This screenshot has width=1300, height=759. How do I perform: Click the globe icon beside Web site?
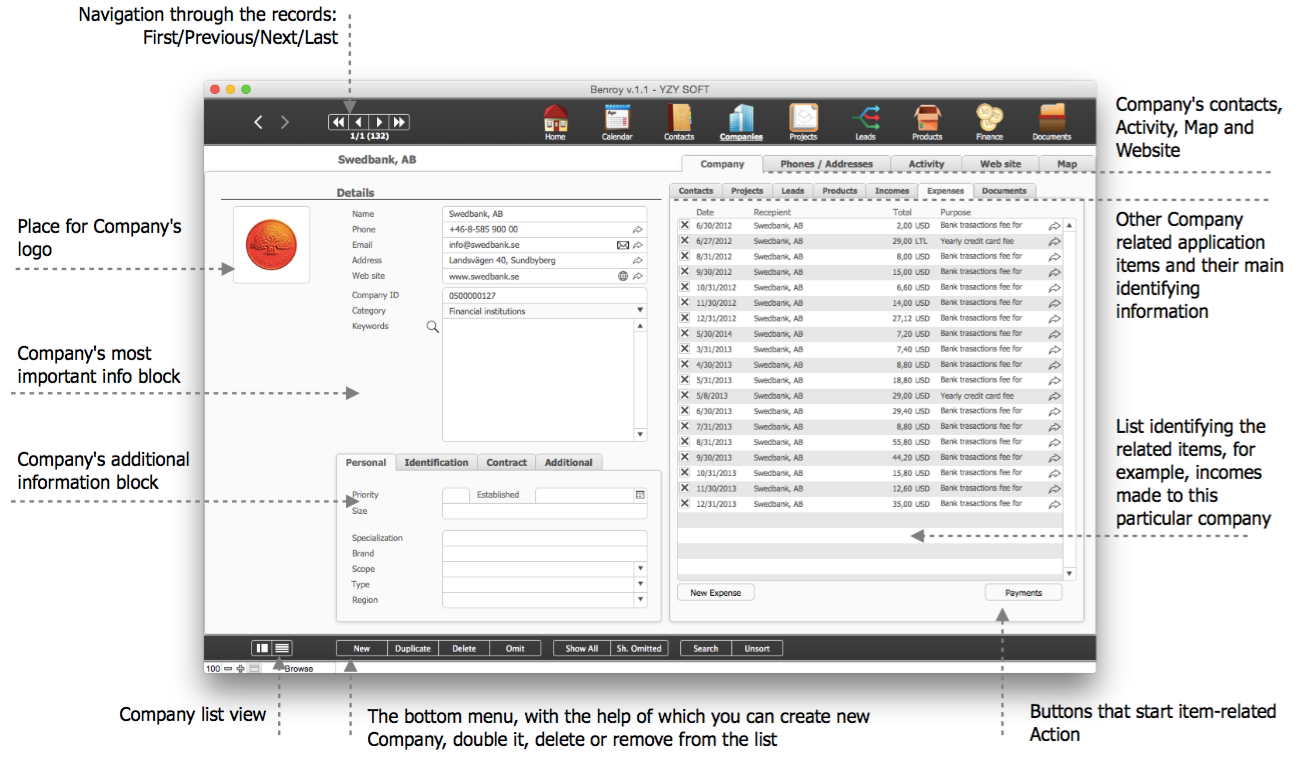pos(623,276)
